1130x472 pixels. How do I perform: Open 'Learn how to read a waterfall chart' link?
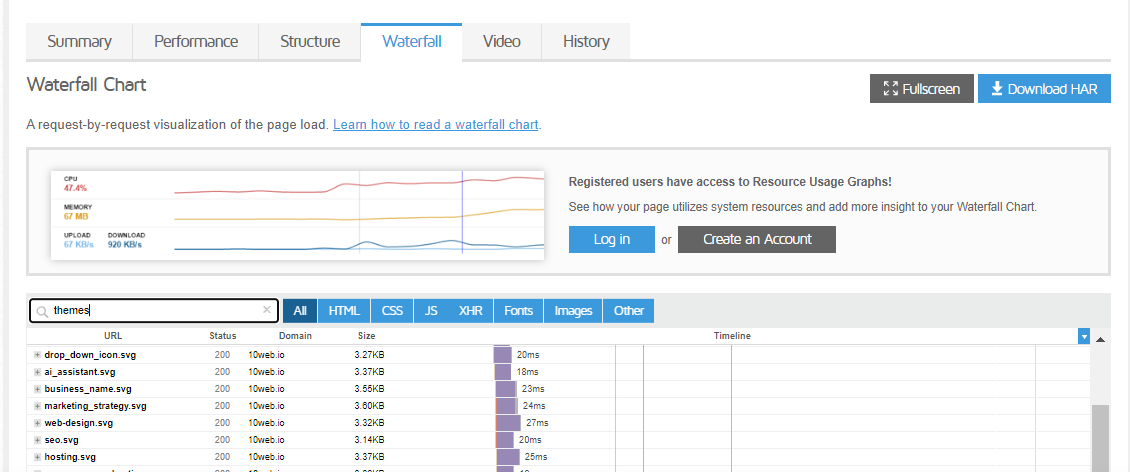coord(435,125)
